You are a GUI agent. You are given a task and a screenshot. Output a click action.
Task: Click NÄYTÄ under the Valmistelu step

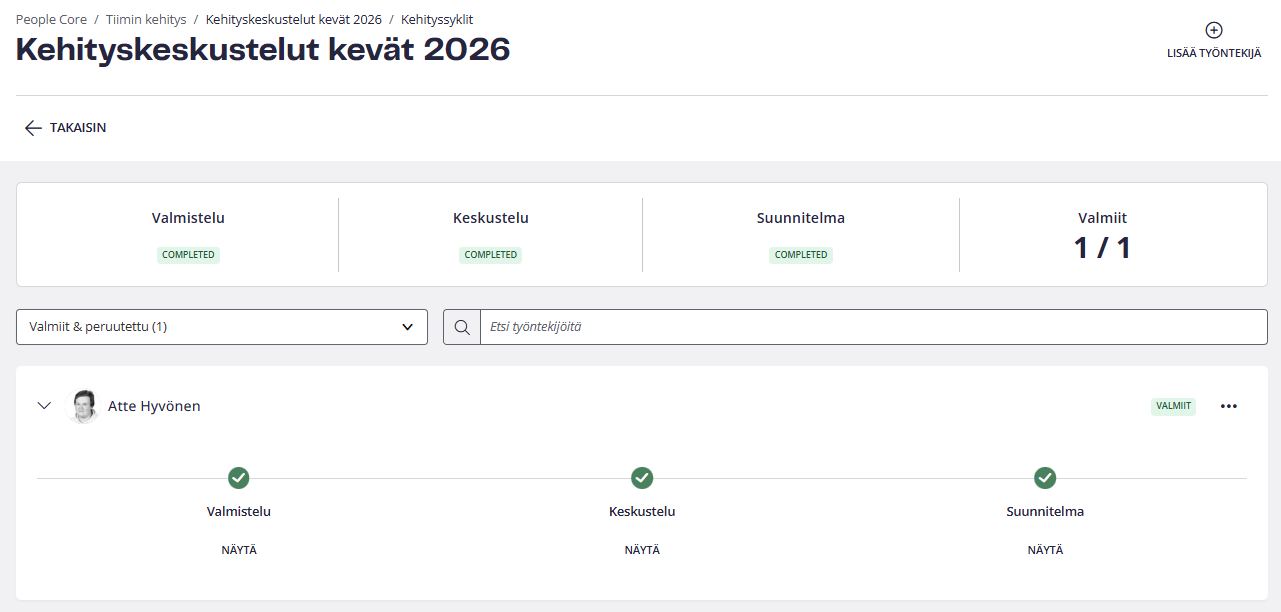(239, 550)
